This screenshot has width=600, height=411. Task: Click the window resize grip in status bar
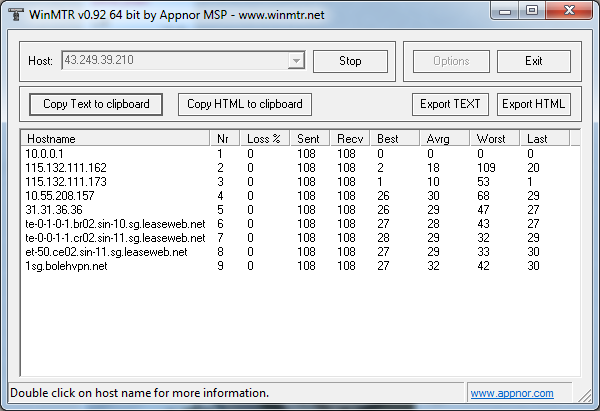[585, 396]
